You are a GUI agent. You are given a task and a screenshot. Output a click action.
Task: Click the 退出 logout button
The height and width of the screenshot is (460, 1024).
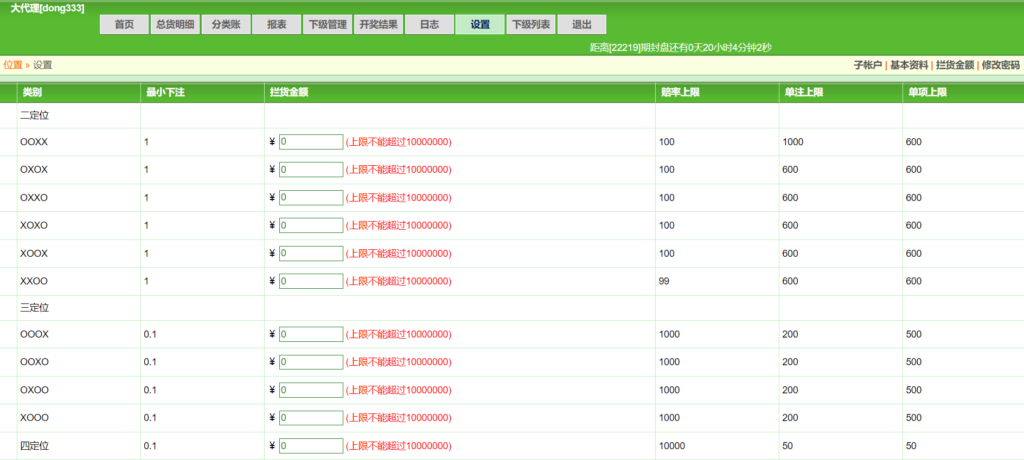point(580,25)
